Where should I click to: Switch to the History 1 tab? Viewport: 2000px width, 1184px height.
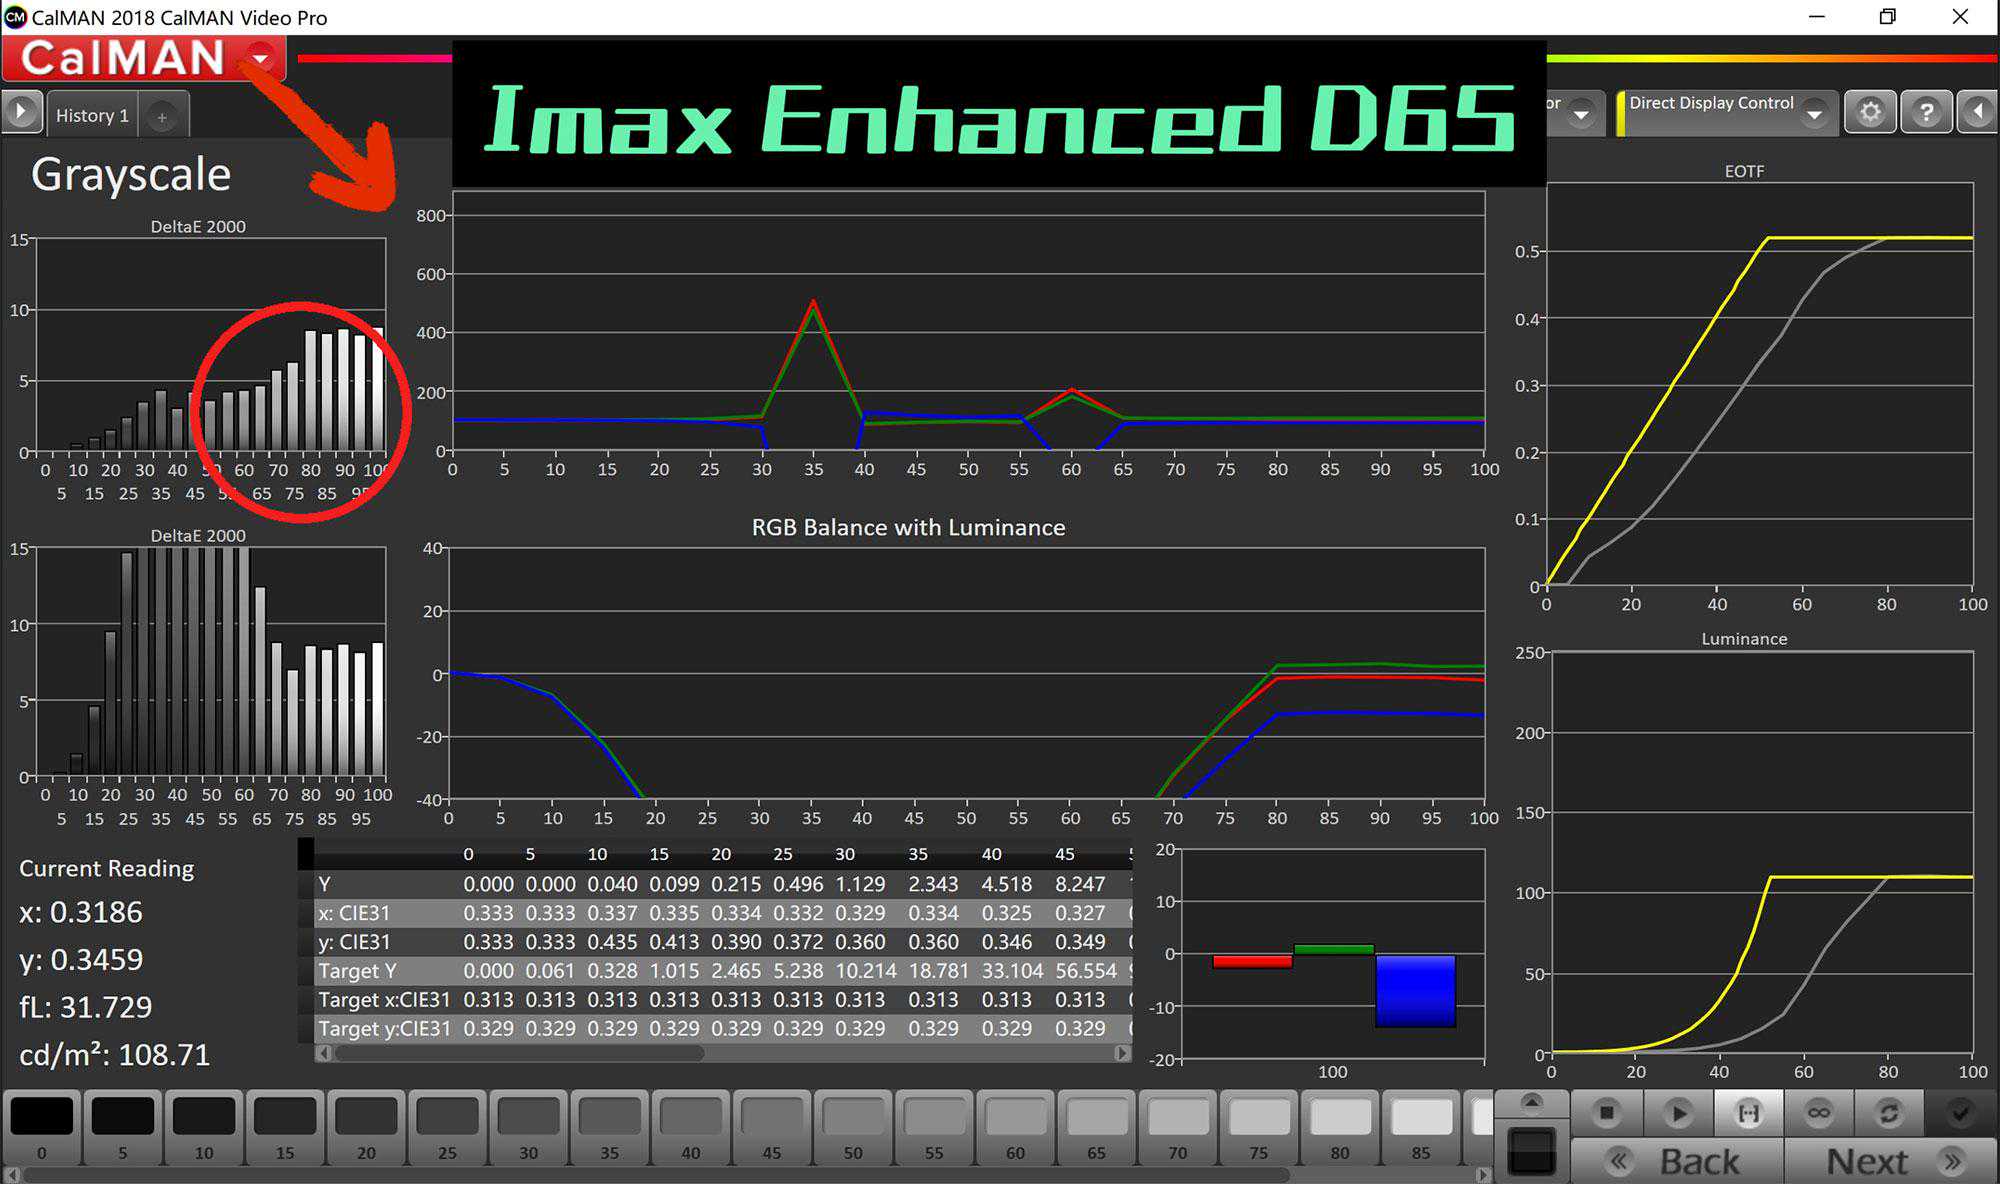92,116
